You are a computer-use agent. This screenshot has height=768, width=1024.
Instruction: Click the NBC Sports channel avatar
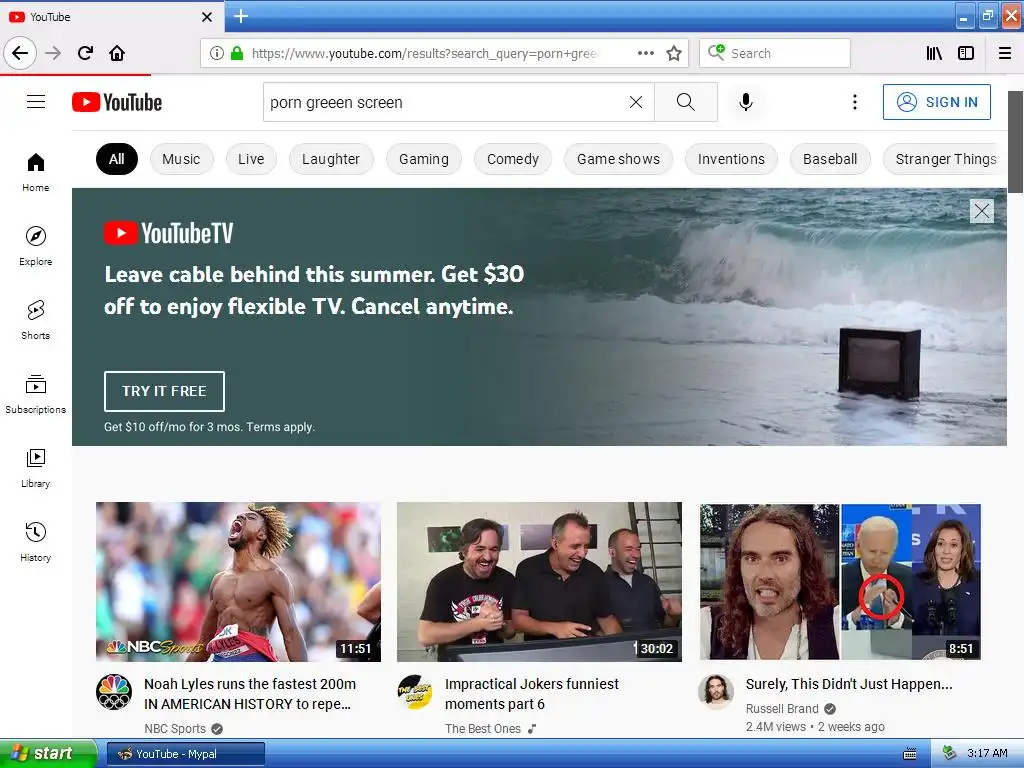click(x=114, y=692)
